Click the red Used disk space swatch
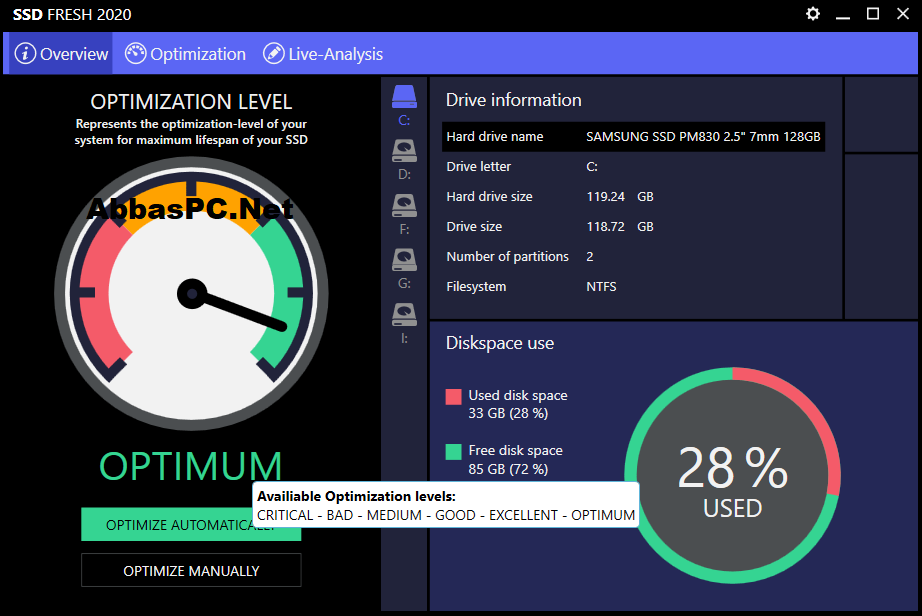Image resolution: width=922 pixels, height=616 pixels. (x=453, y=397)
